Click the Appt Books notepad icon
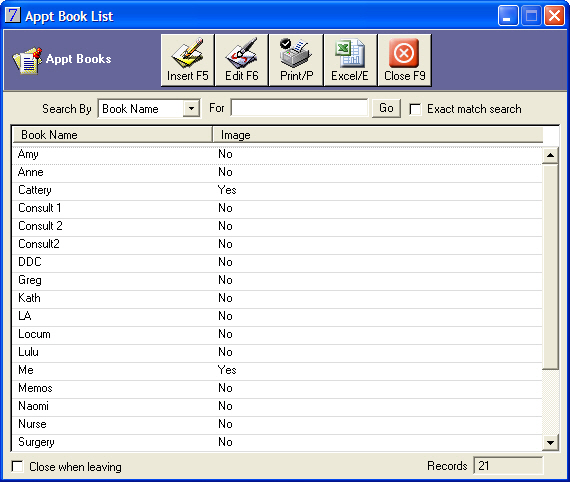This screenshot has height=482, width=570. pos(27,61)
